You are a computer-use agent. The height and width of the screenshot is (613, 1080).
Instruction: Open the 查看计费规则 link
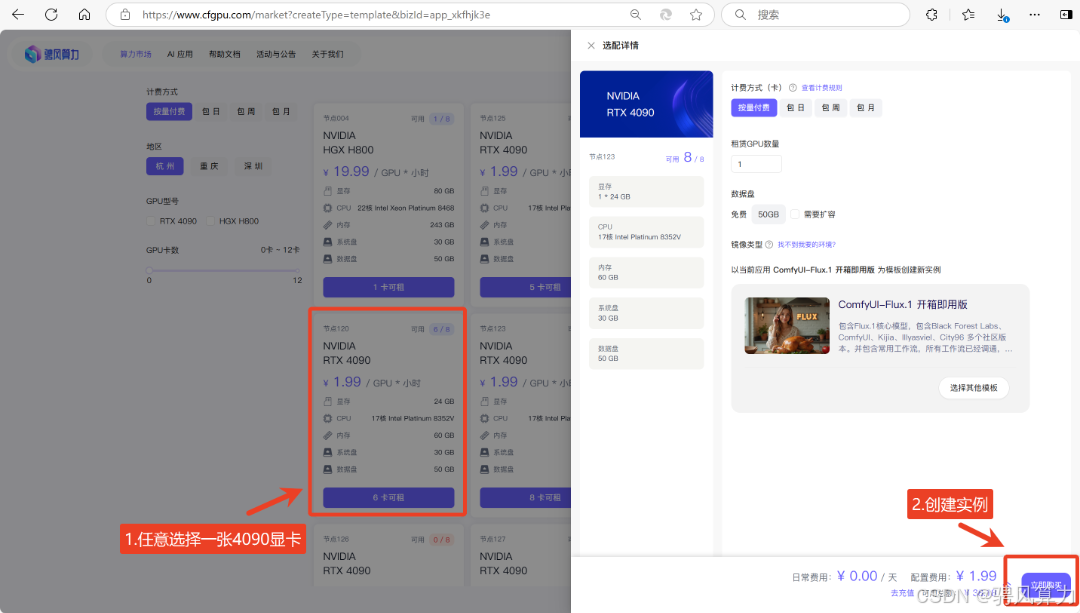822,87
